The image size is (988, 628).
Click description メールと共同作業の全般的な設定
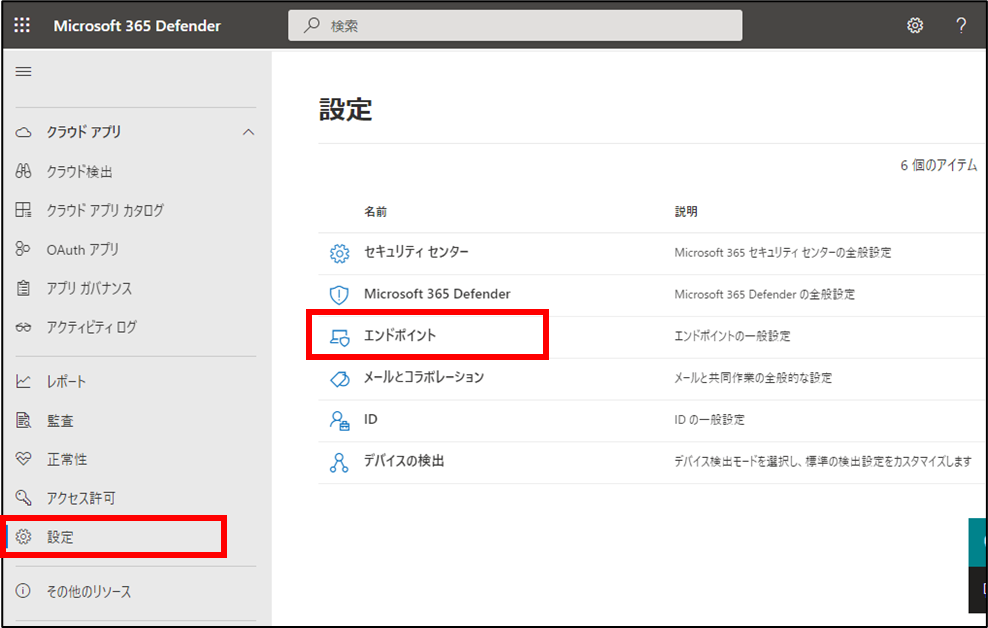pos(753,378)
